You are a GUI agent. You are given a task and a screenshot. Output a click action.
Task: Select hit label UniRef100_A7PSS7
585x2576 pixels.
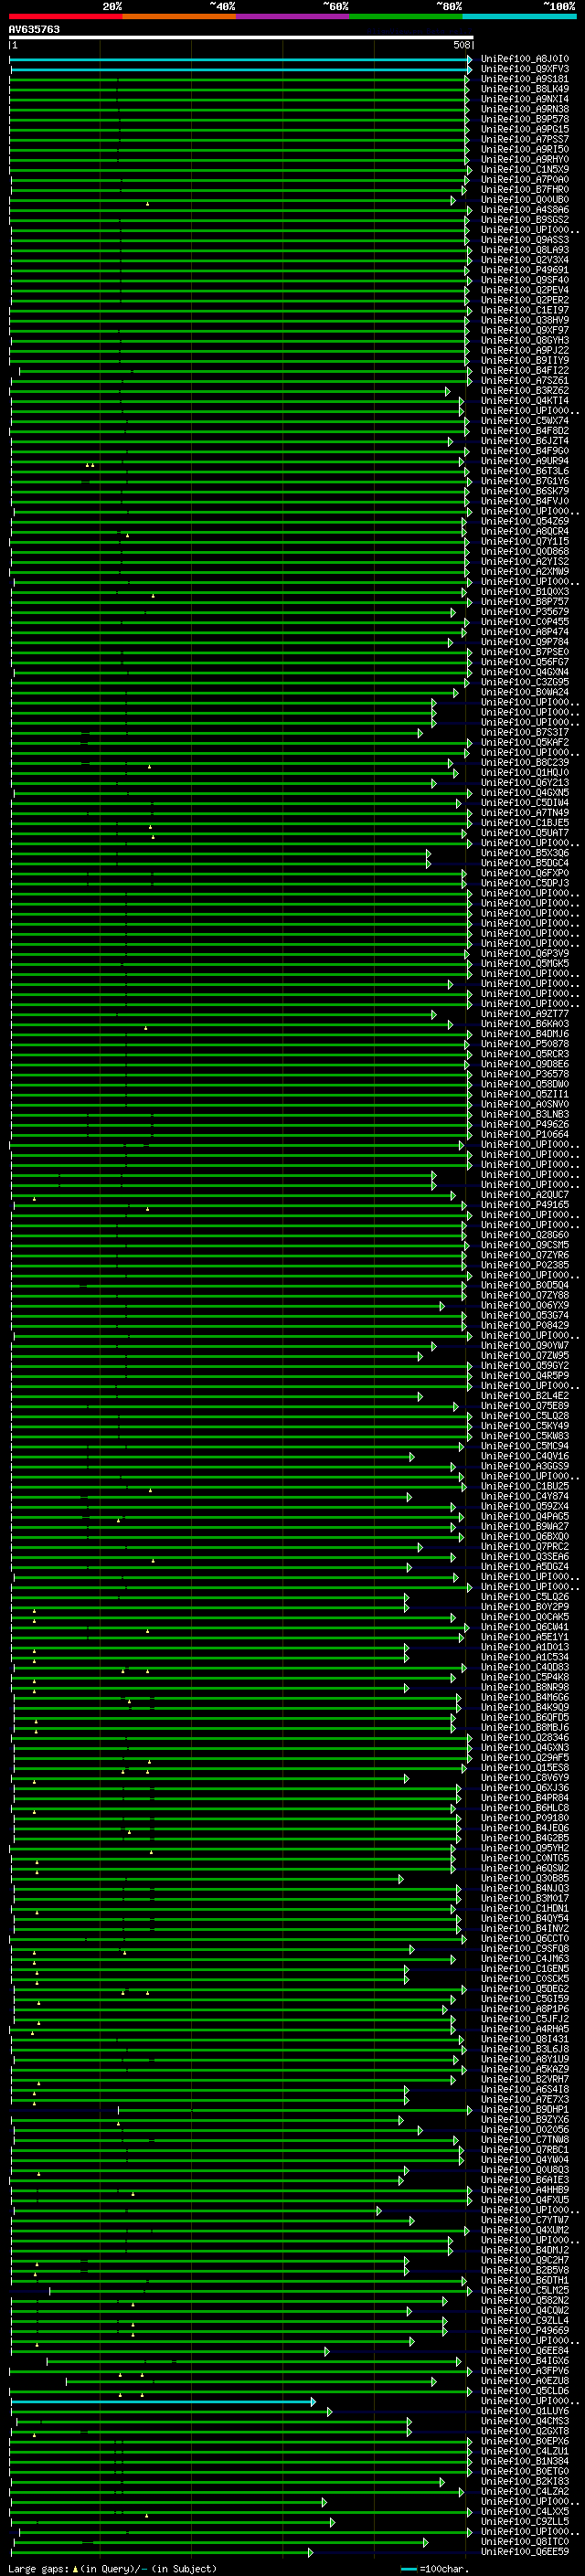coord(525,139)
